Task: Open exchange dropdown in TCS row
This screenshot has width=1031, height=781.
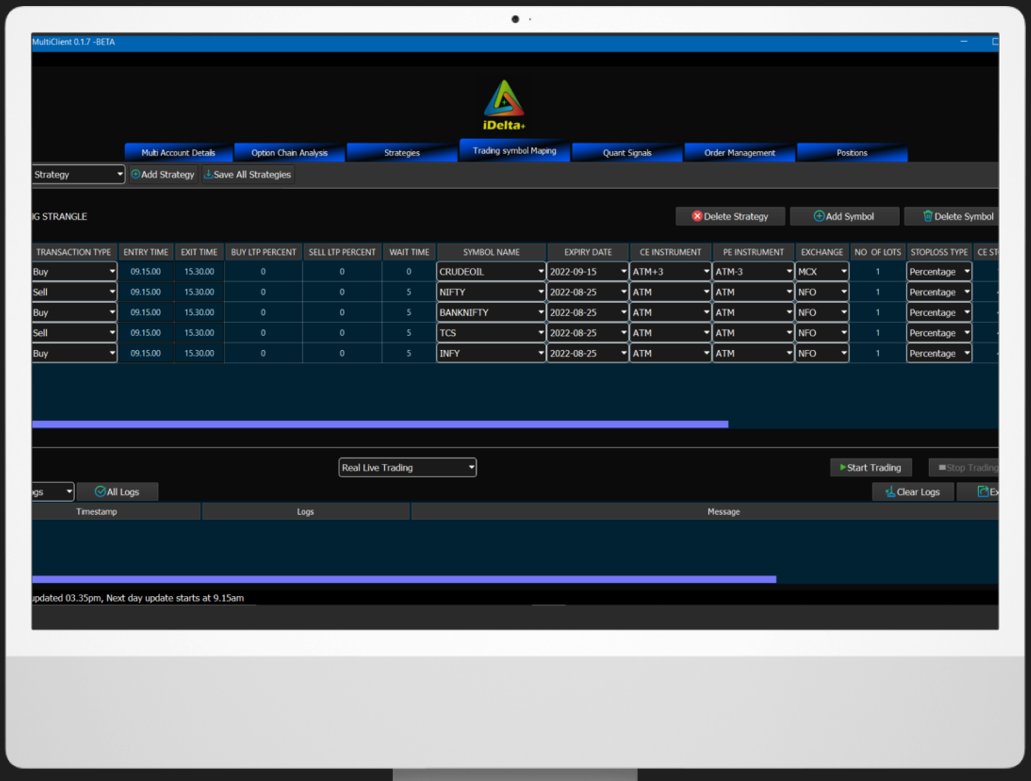Action: (822, 333)
